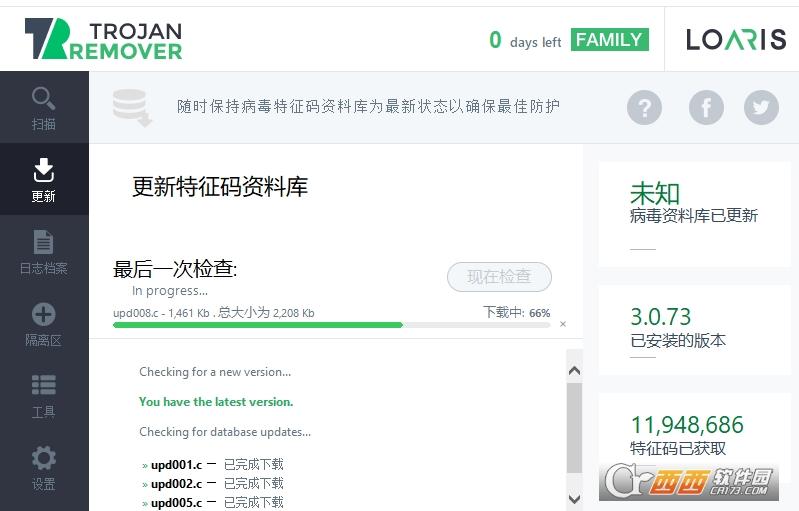Click the 未知 database status card
Screen dimensions: 799x511
(x=694, y=214)
